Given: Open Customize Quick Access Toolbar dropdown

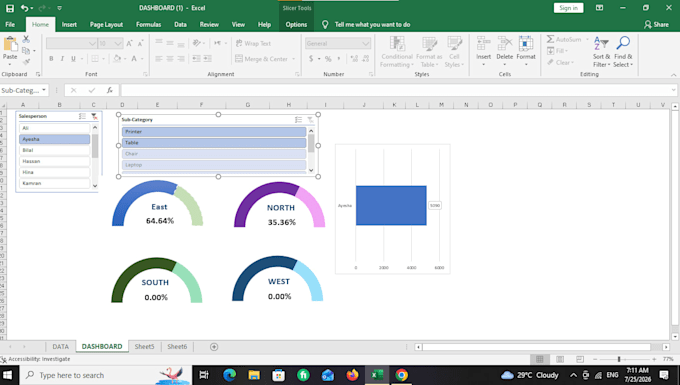Looking at the screenshot, I should 59,8.
